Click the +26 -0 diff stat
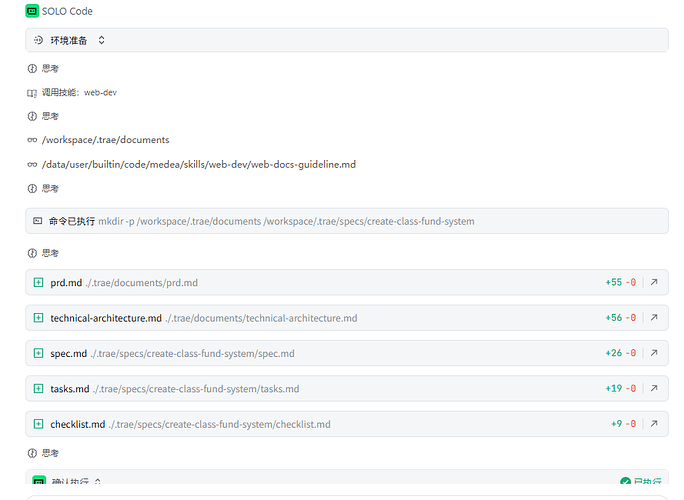The image size is (684, 500). coord(620,353)
